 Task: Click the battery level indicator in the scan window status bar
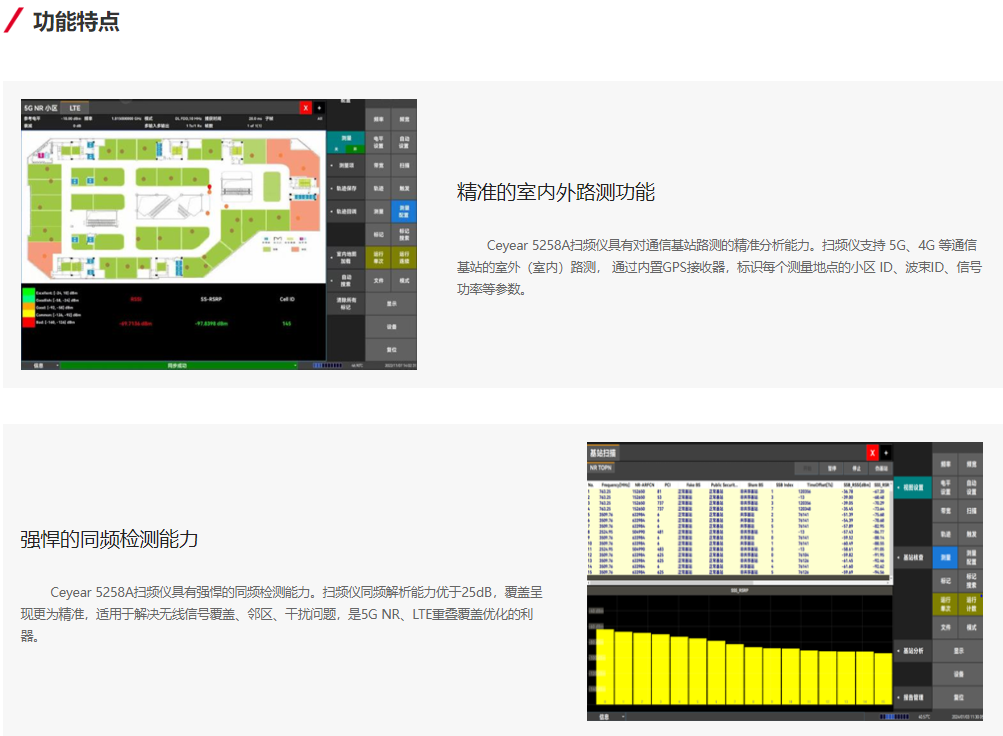(895, 716)
